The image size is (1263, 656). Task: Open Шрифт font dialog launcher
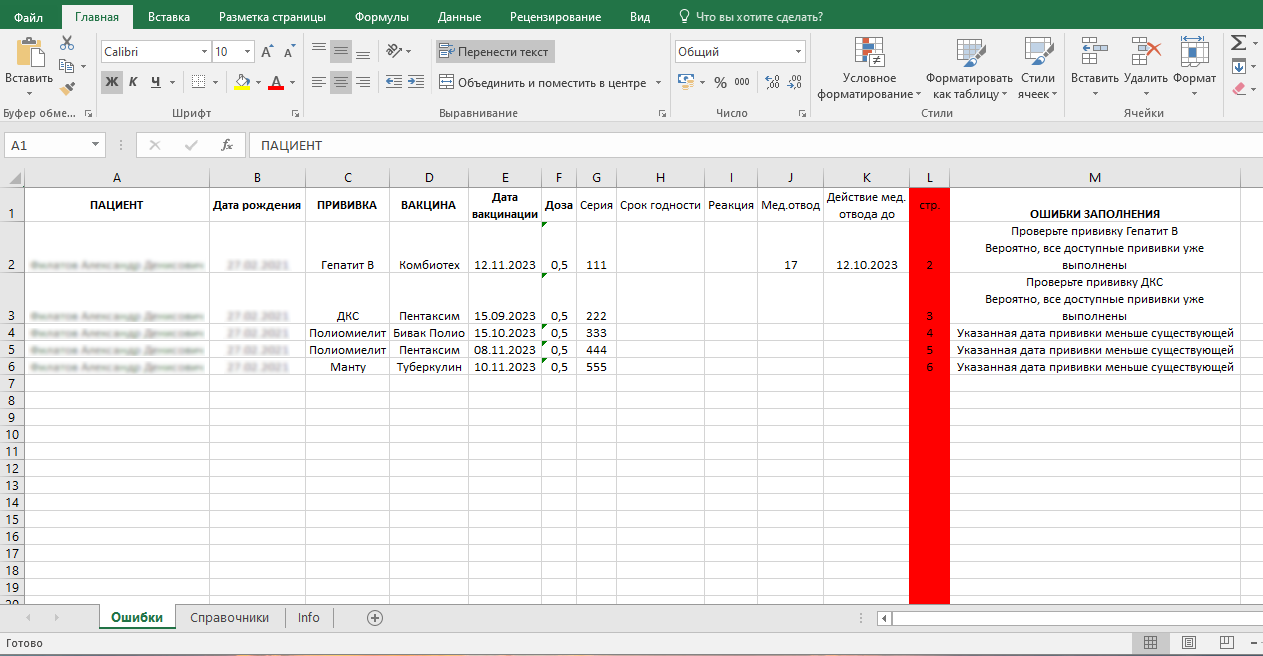point(295,114)
